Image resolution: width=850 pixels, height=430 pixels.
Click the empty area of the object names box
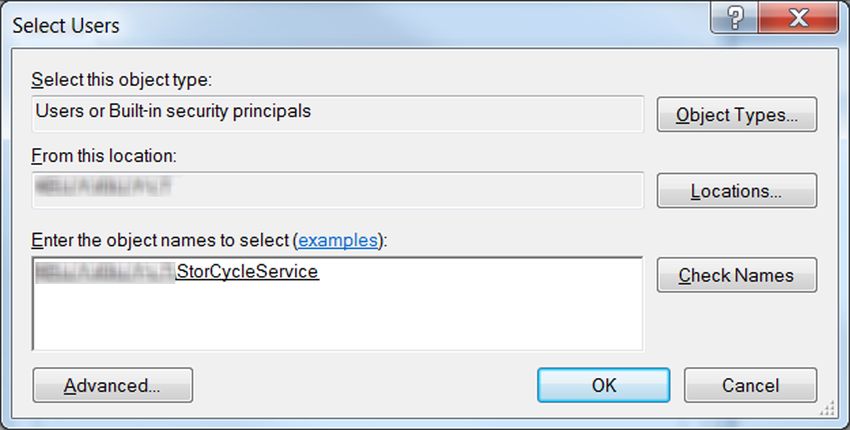click(337, 317)
